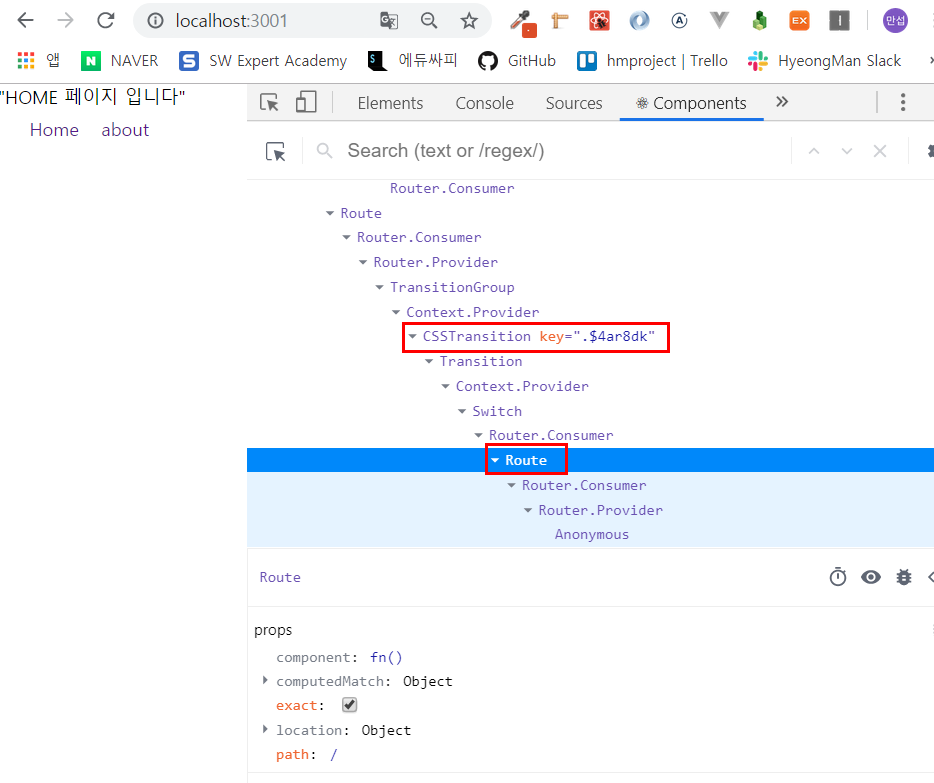Collapse the Transition node
Screen dimensions: 934x783
coord(429,361)
